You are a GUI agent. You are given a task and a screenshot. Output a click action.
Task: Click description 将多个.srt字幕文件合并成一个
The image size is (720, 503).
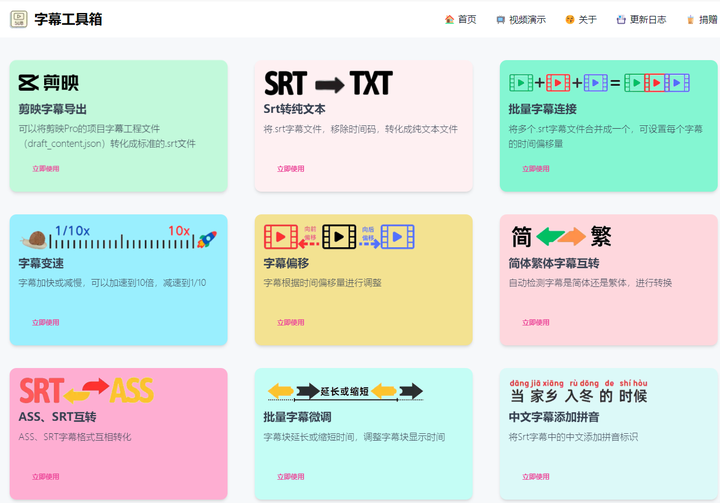point(605,136)
